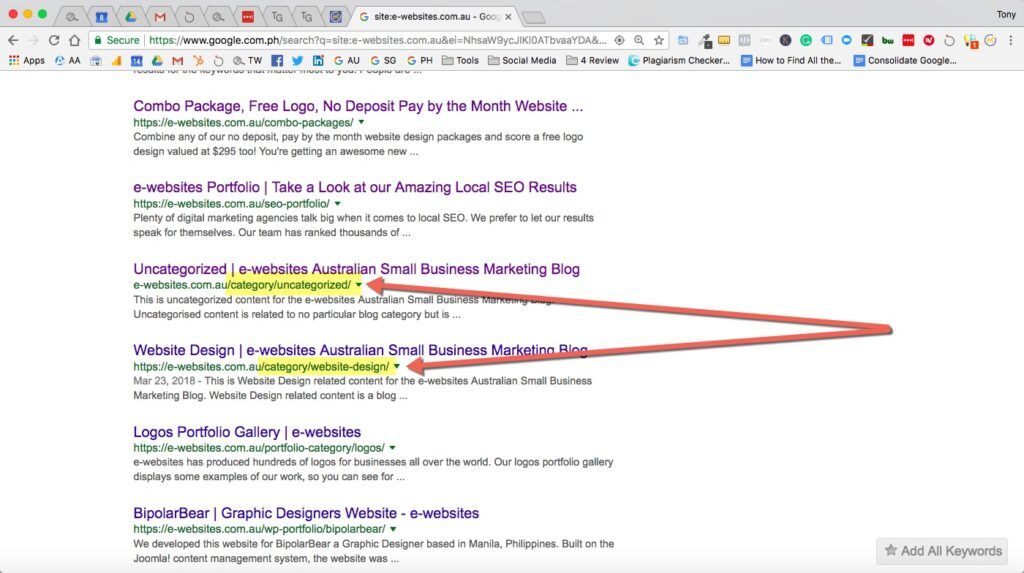Open 'Consolidate Google...' bookmark
The height and width of the screenshot is (573, 1024).
pos(905,60)
